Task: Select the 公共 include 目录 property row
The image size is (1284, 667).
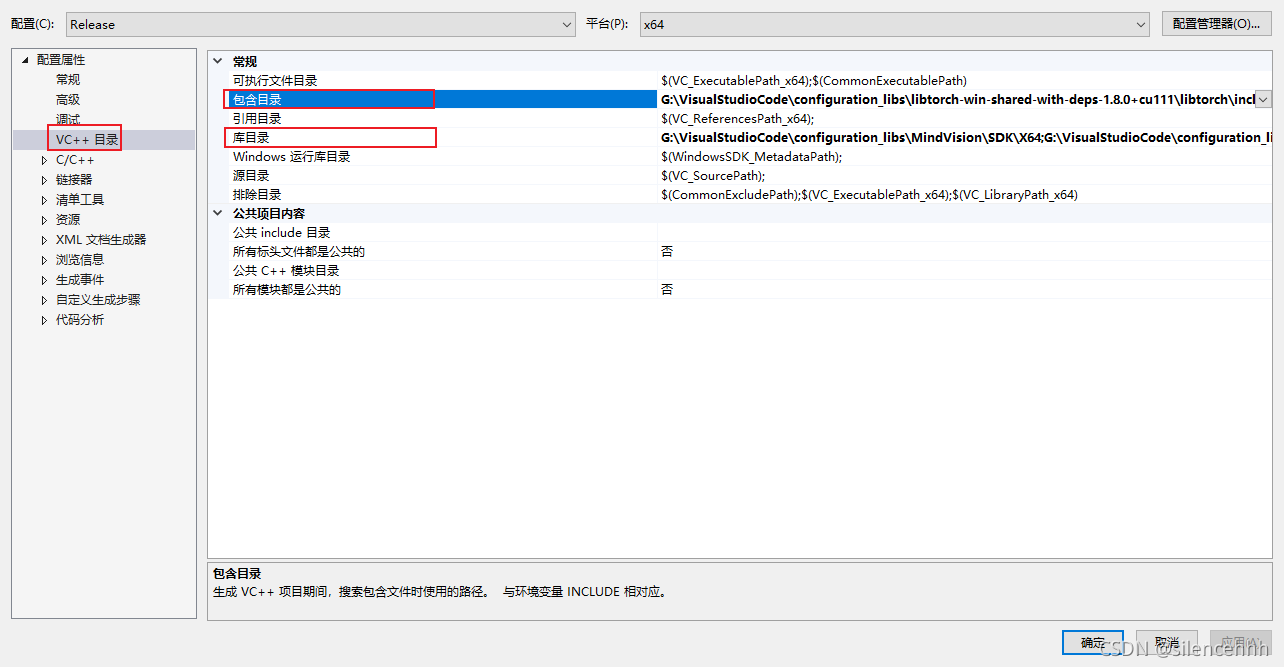Action: pos(740,232)
